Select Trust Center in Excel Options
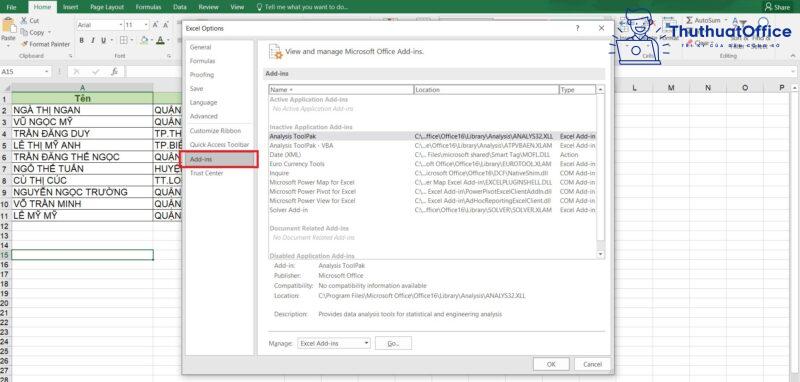The image size is (800, 382). point(219,173)
